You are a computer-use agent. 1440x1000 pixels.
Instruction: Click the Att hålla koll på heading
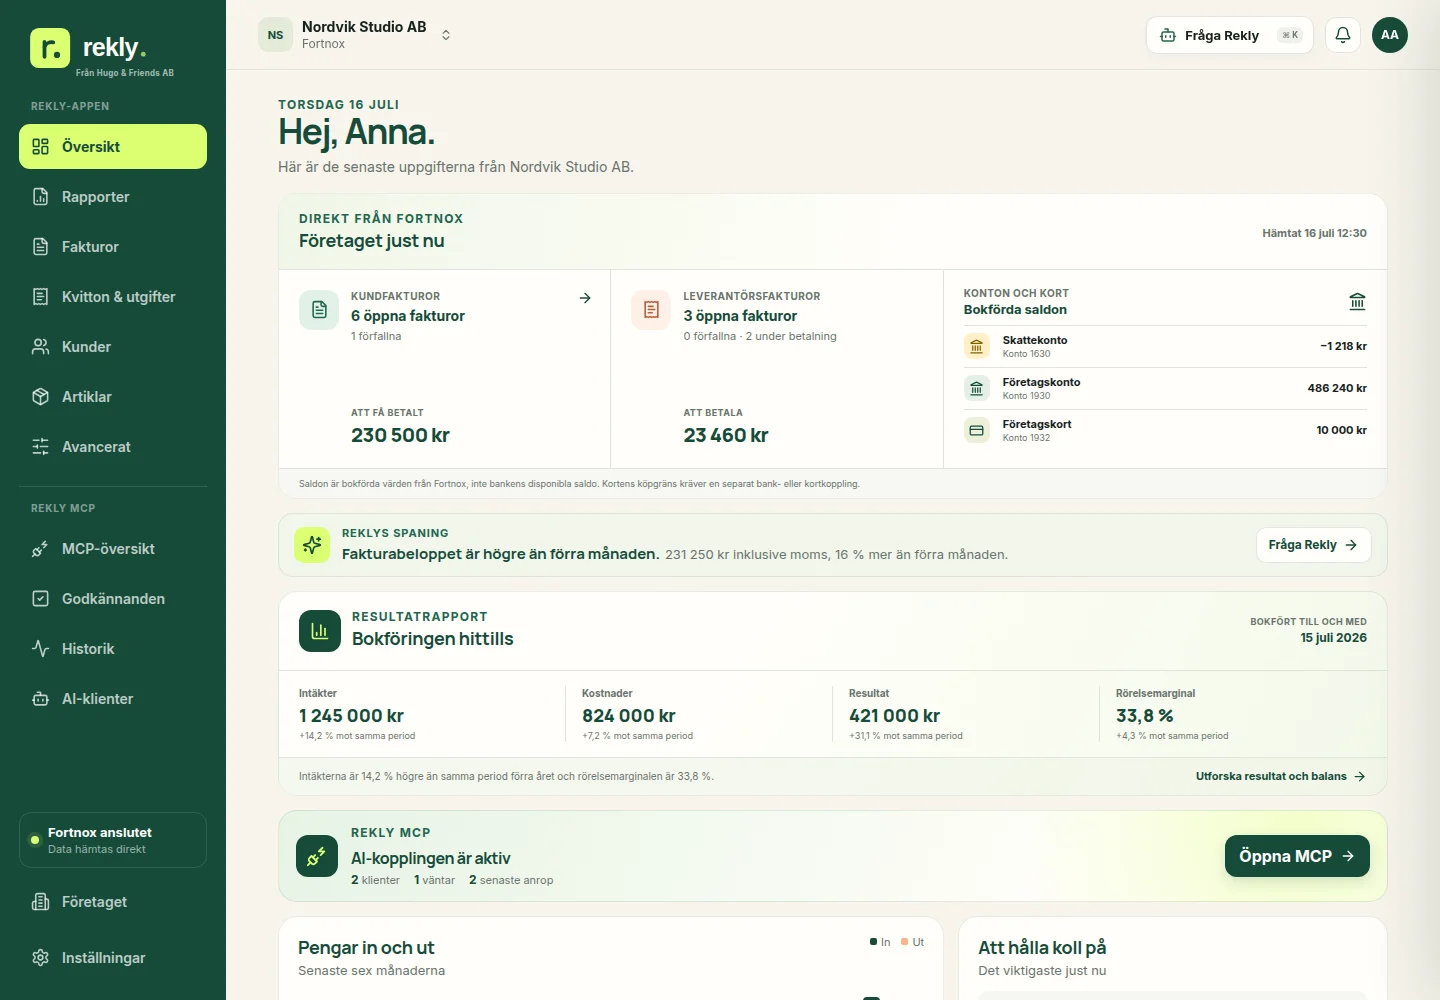(x=1042, y=948)
